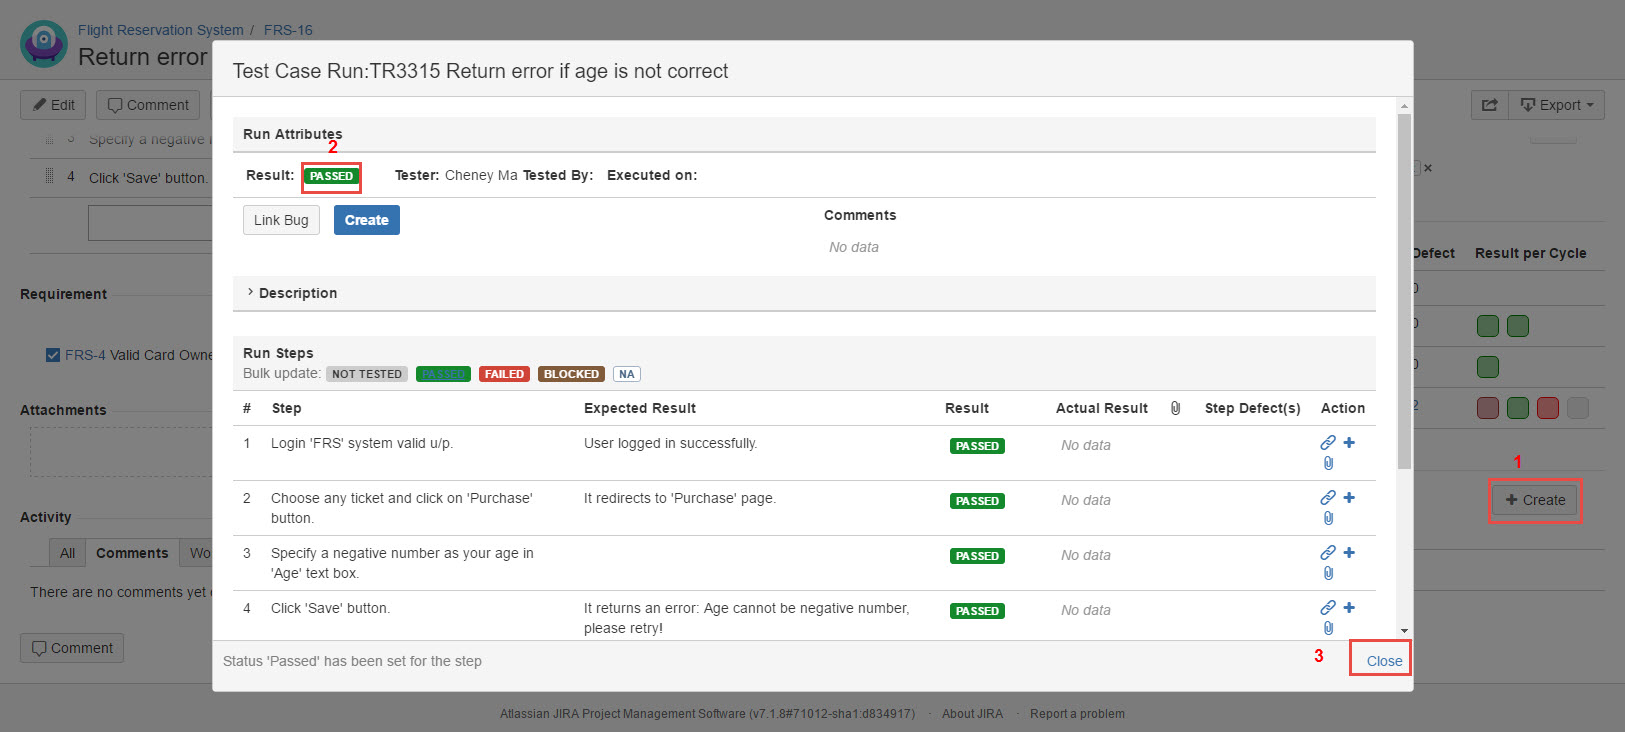Click the link icon for step 1
This screenshot has height=732, width=1625.
click(x=1327, y=442)
